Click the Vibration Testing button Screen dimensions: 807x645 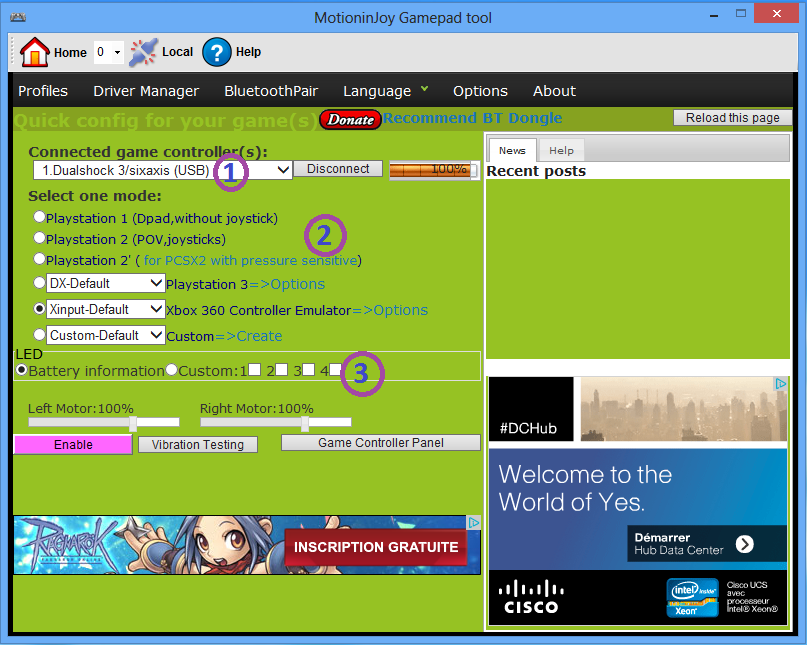pyautogui.click(x=197, y=445)
